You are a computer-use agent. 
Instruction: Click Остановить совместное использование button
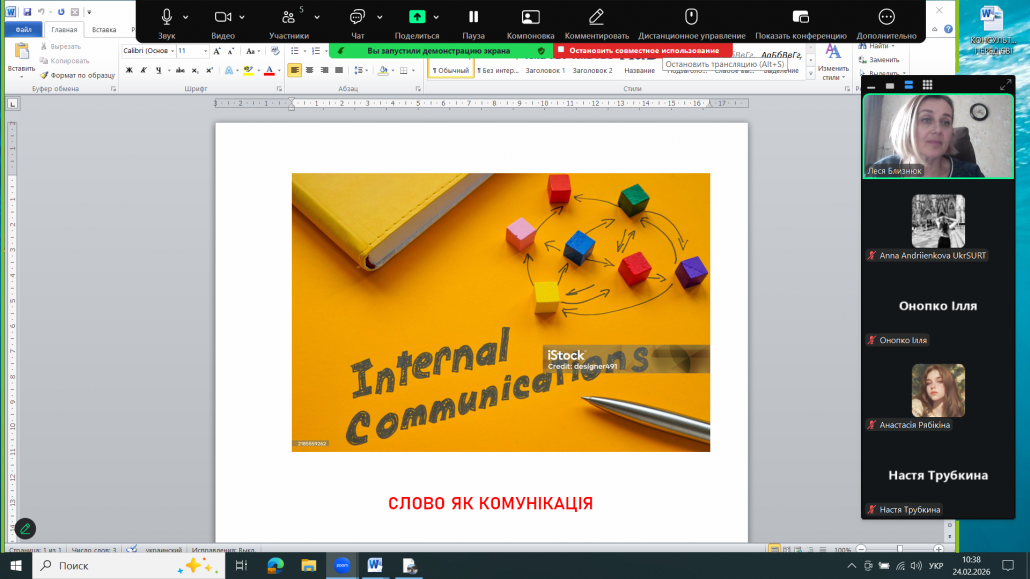(643, 50)
